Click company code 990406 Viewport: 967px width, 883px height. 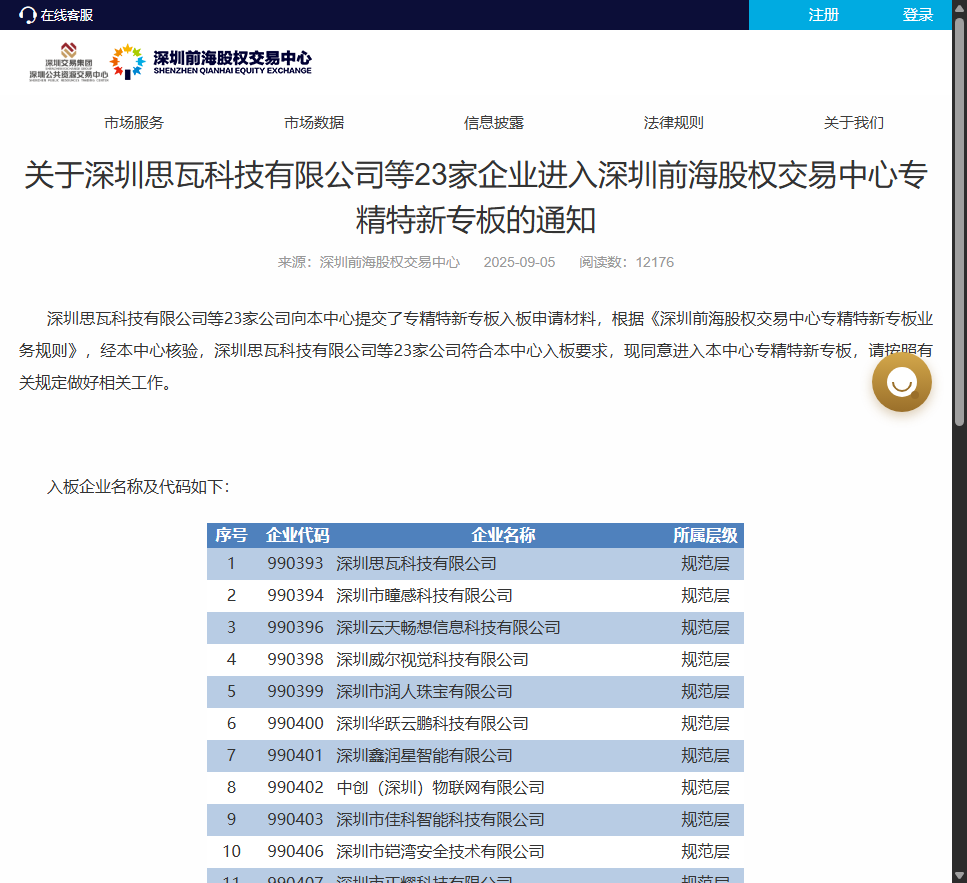(295, 852)
